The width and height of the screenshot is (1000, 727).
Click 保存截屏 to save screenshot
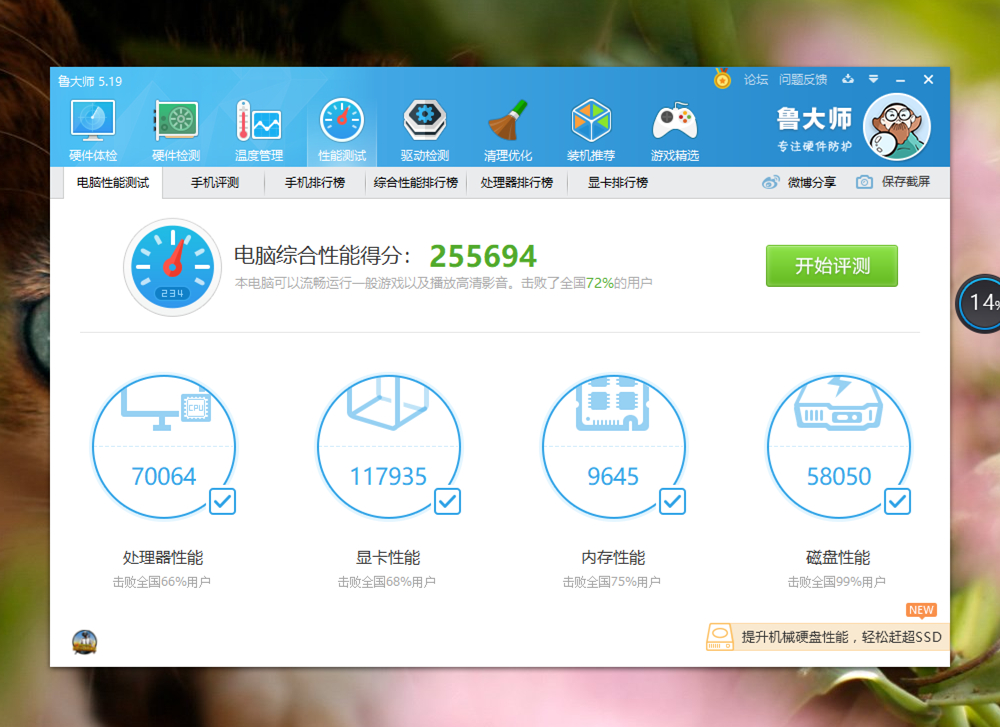coord(893,182)
